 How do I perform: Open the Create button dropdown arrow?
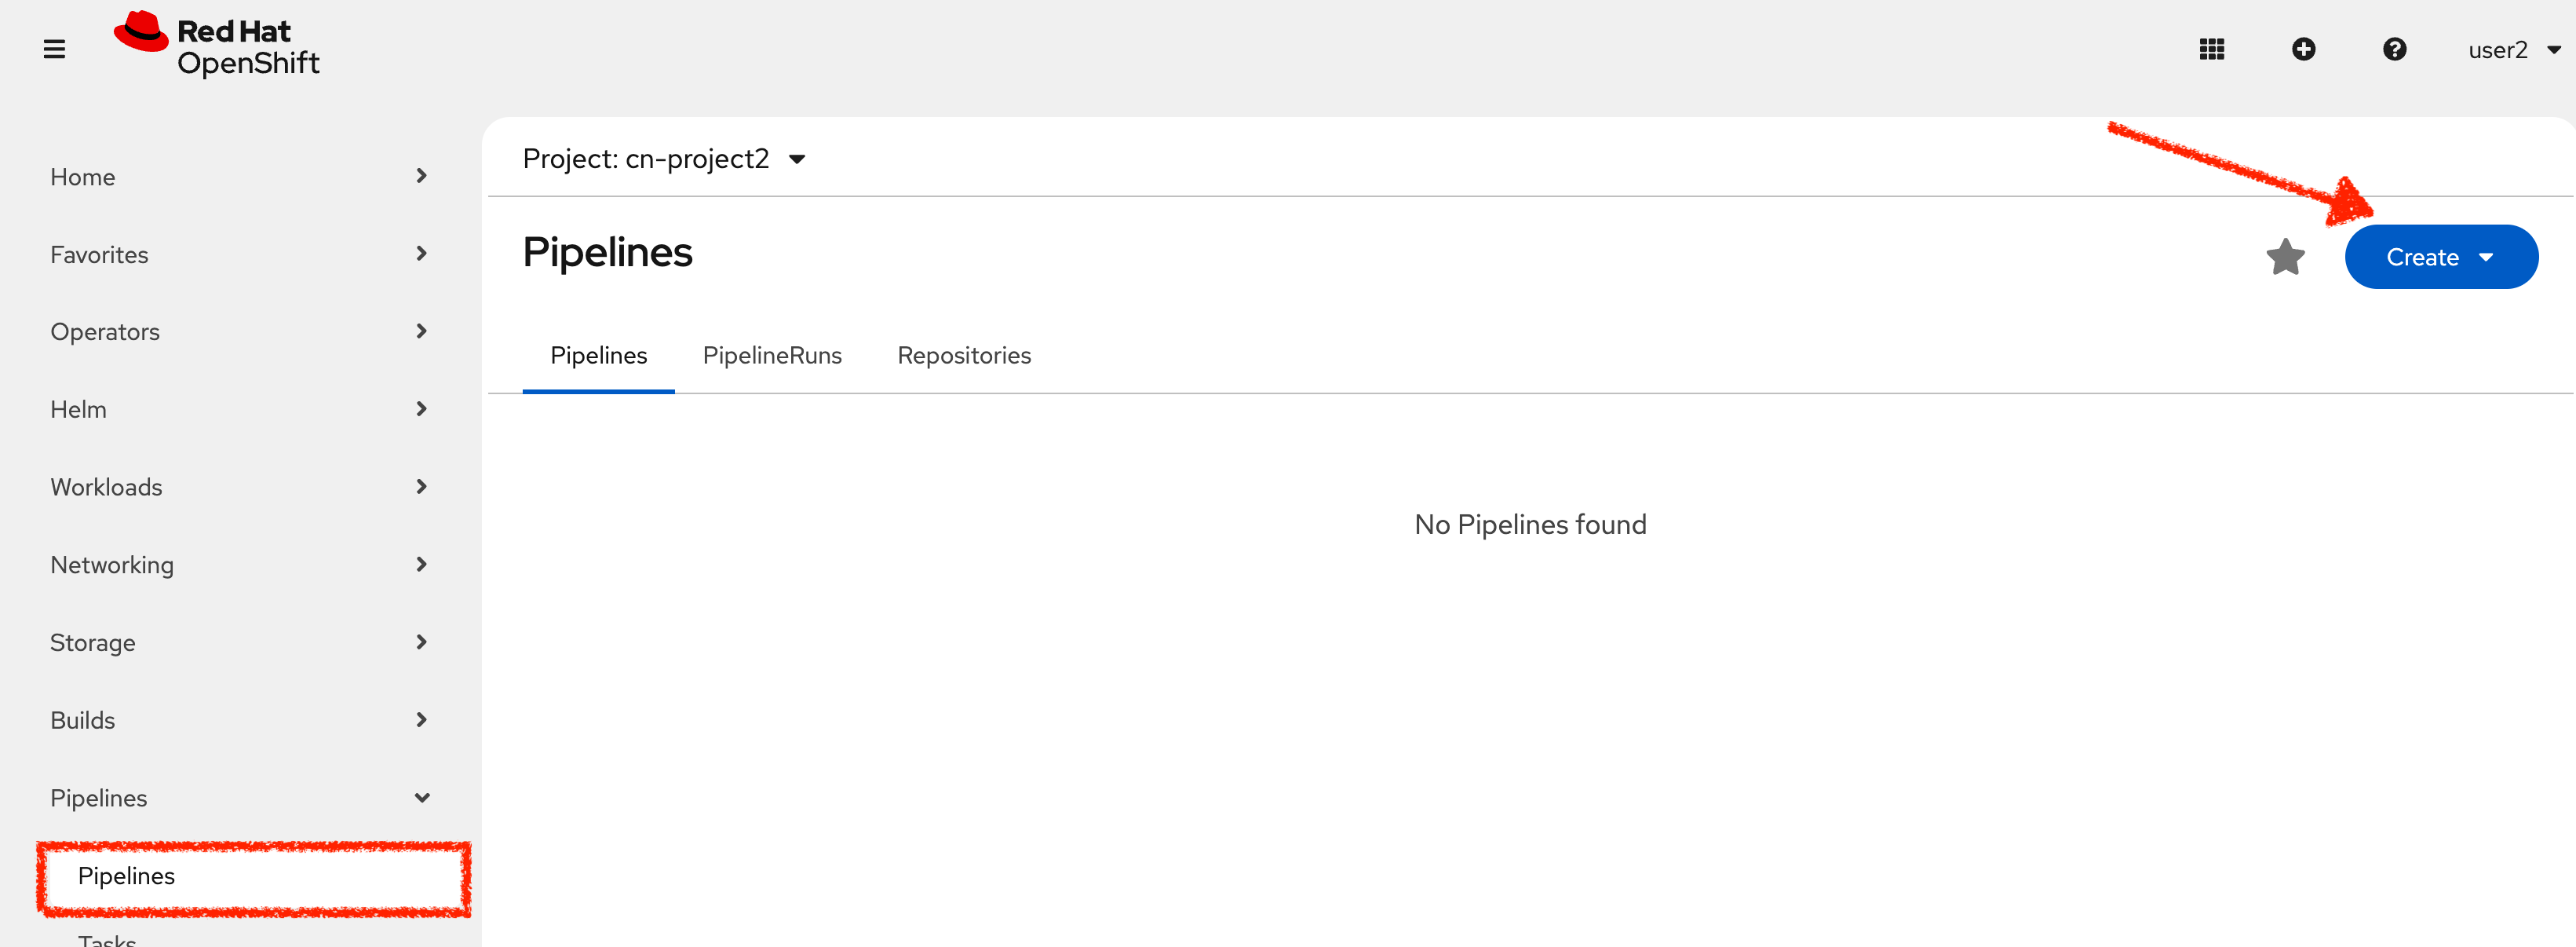(2489, 257)
